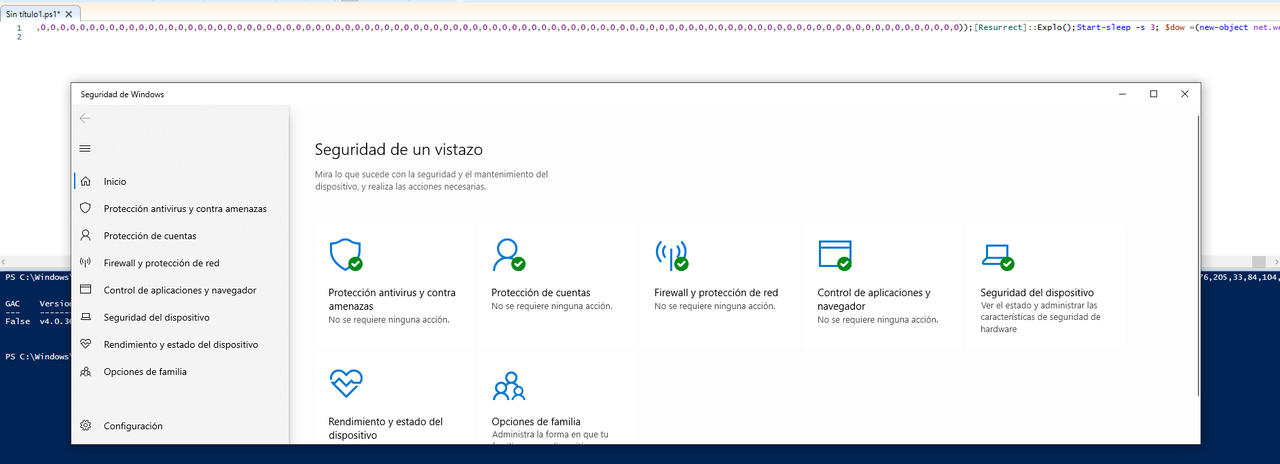Open Protección de cuentas in sidebar

pyautogui.click(x=181, y=236)
